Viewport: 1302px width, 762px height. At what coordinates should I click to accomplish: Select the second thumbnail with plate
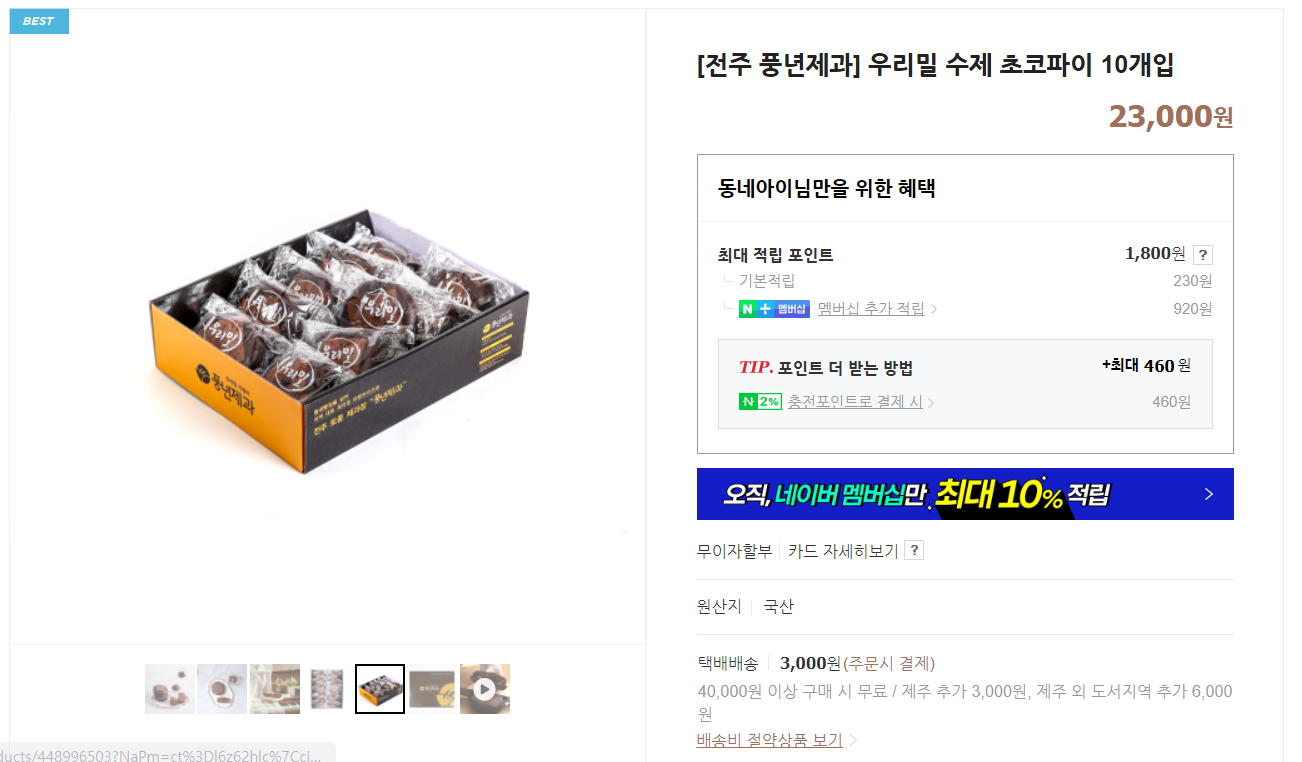point(222,689)
